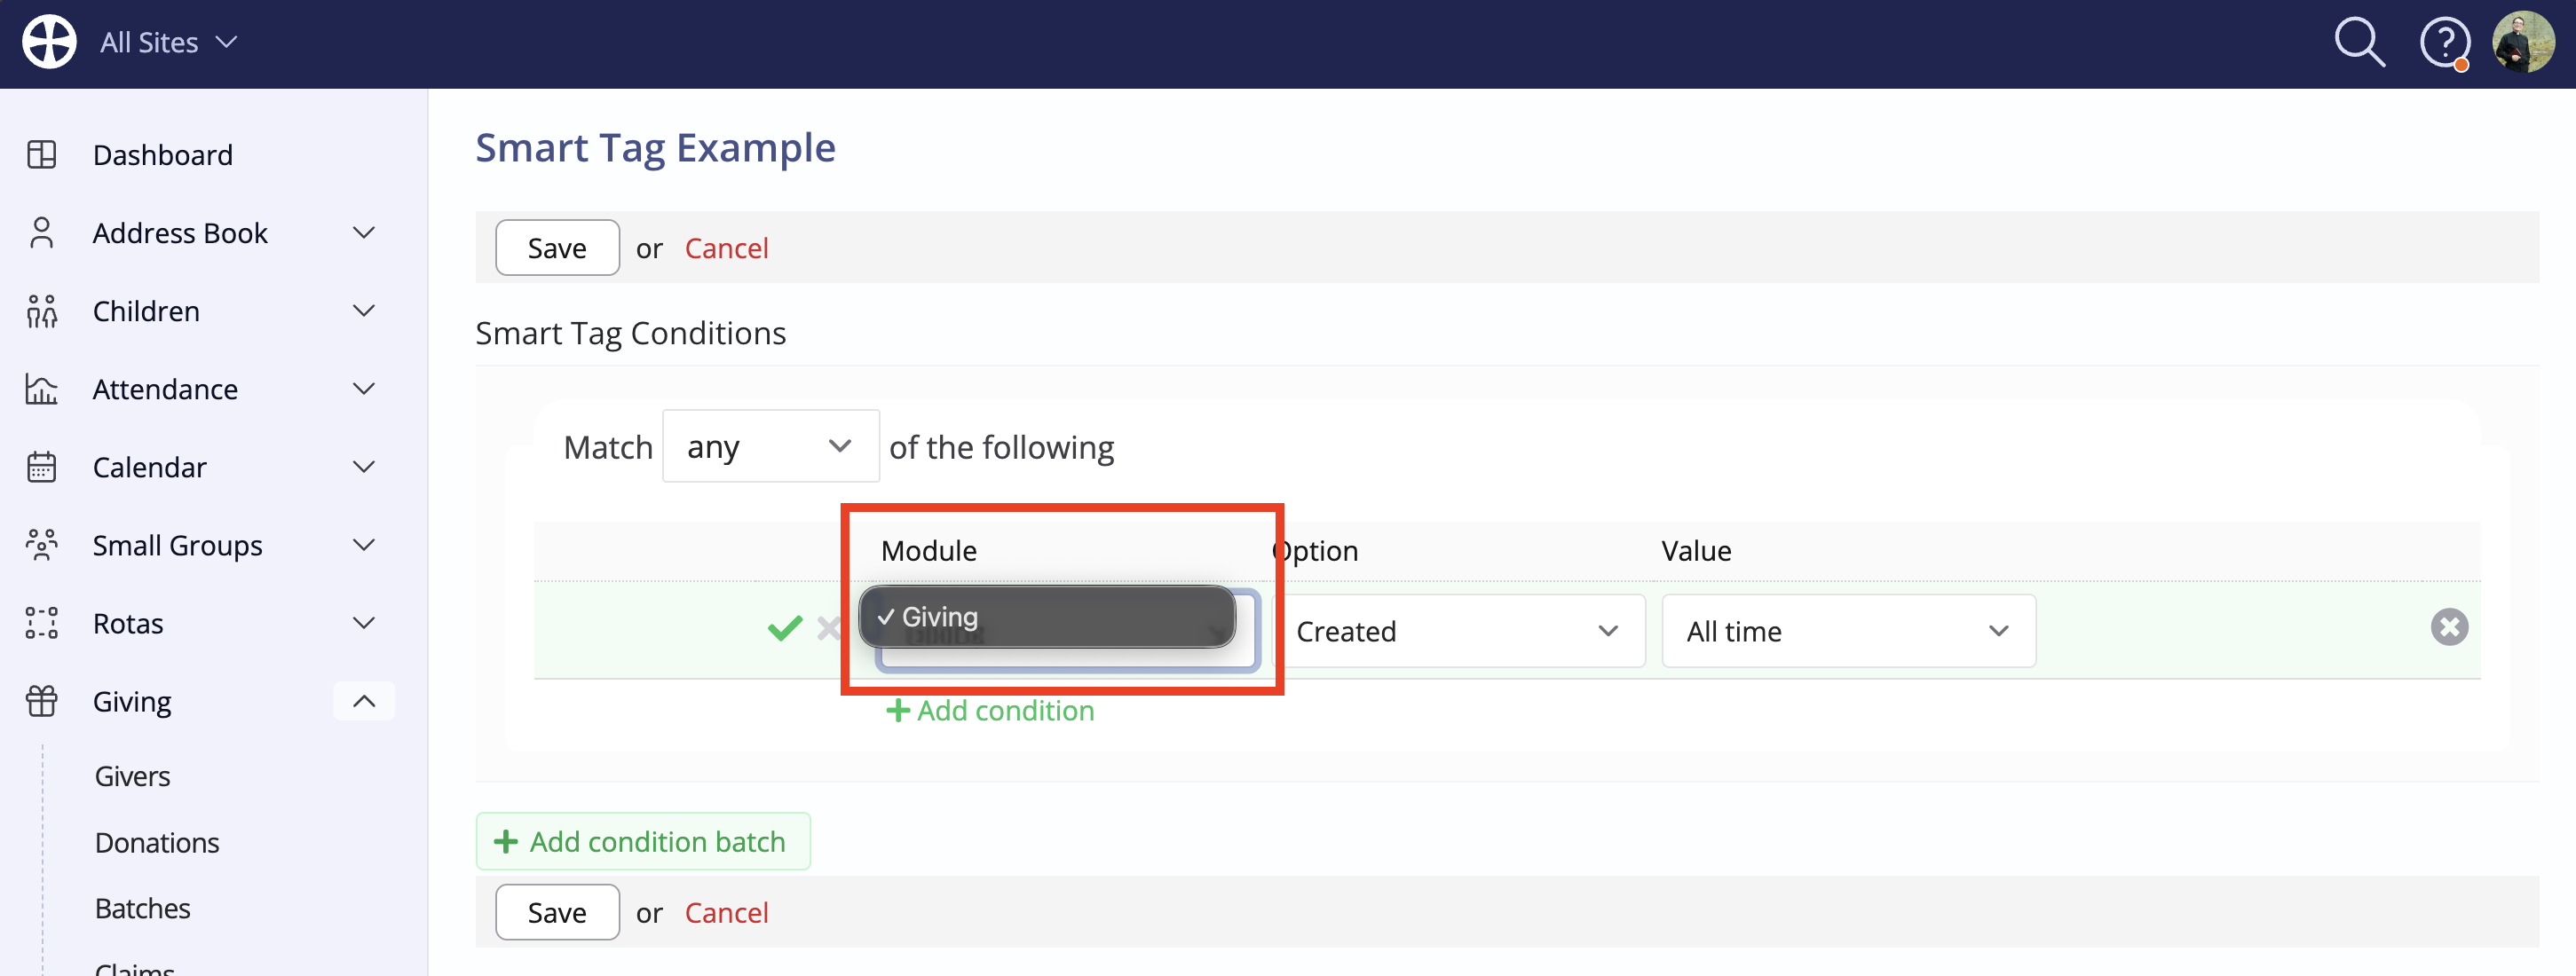Click the Dashboard grid icon
2576x976 pixels.
coord(42,155)
